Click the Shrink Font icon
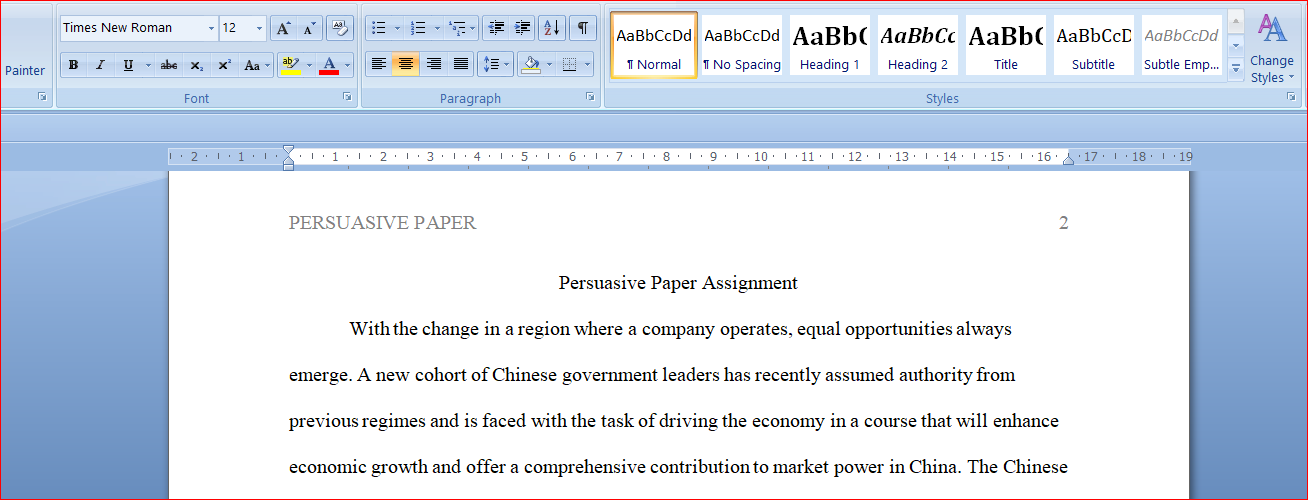The image size is (1308, 500). click(x=309, y=28)
